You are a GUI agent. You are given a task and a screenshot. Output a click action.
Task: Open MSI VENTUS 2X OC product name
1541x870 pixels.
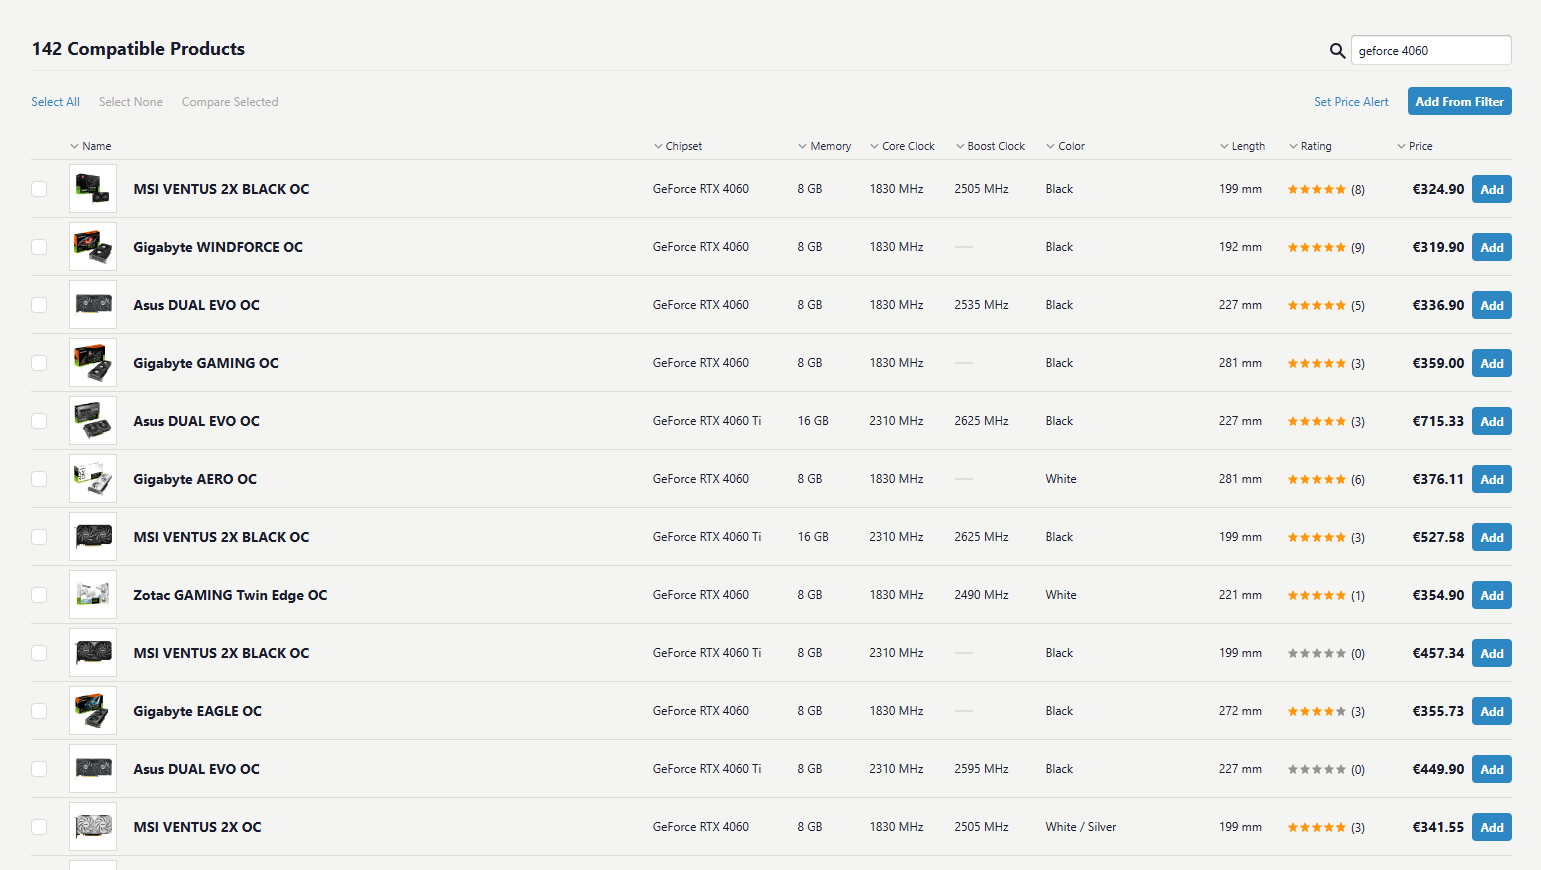coord(197,827)
